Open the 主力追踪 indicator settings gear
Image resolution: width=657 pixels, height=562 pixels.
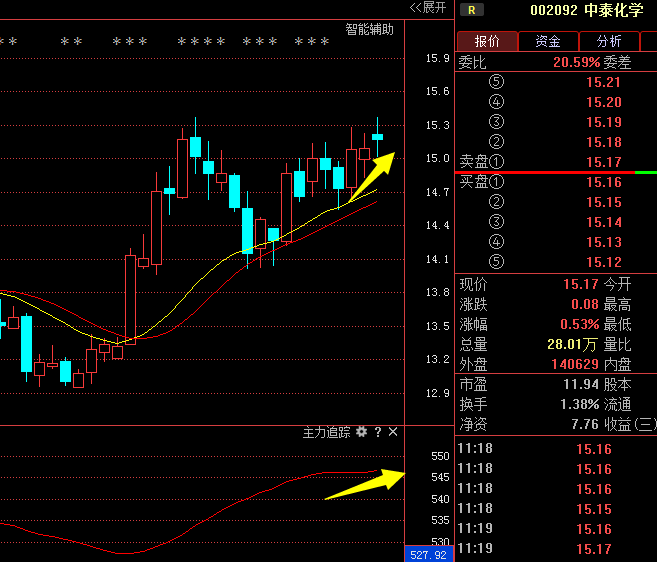(361, 432)
